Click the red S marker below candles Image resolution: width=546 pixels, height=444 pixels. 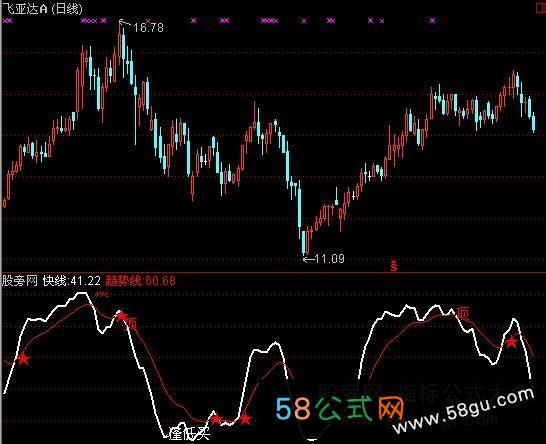click(x=394, y=266)
